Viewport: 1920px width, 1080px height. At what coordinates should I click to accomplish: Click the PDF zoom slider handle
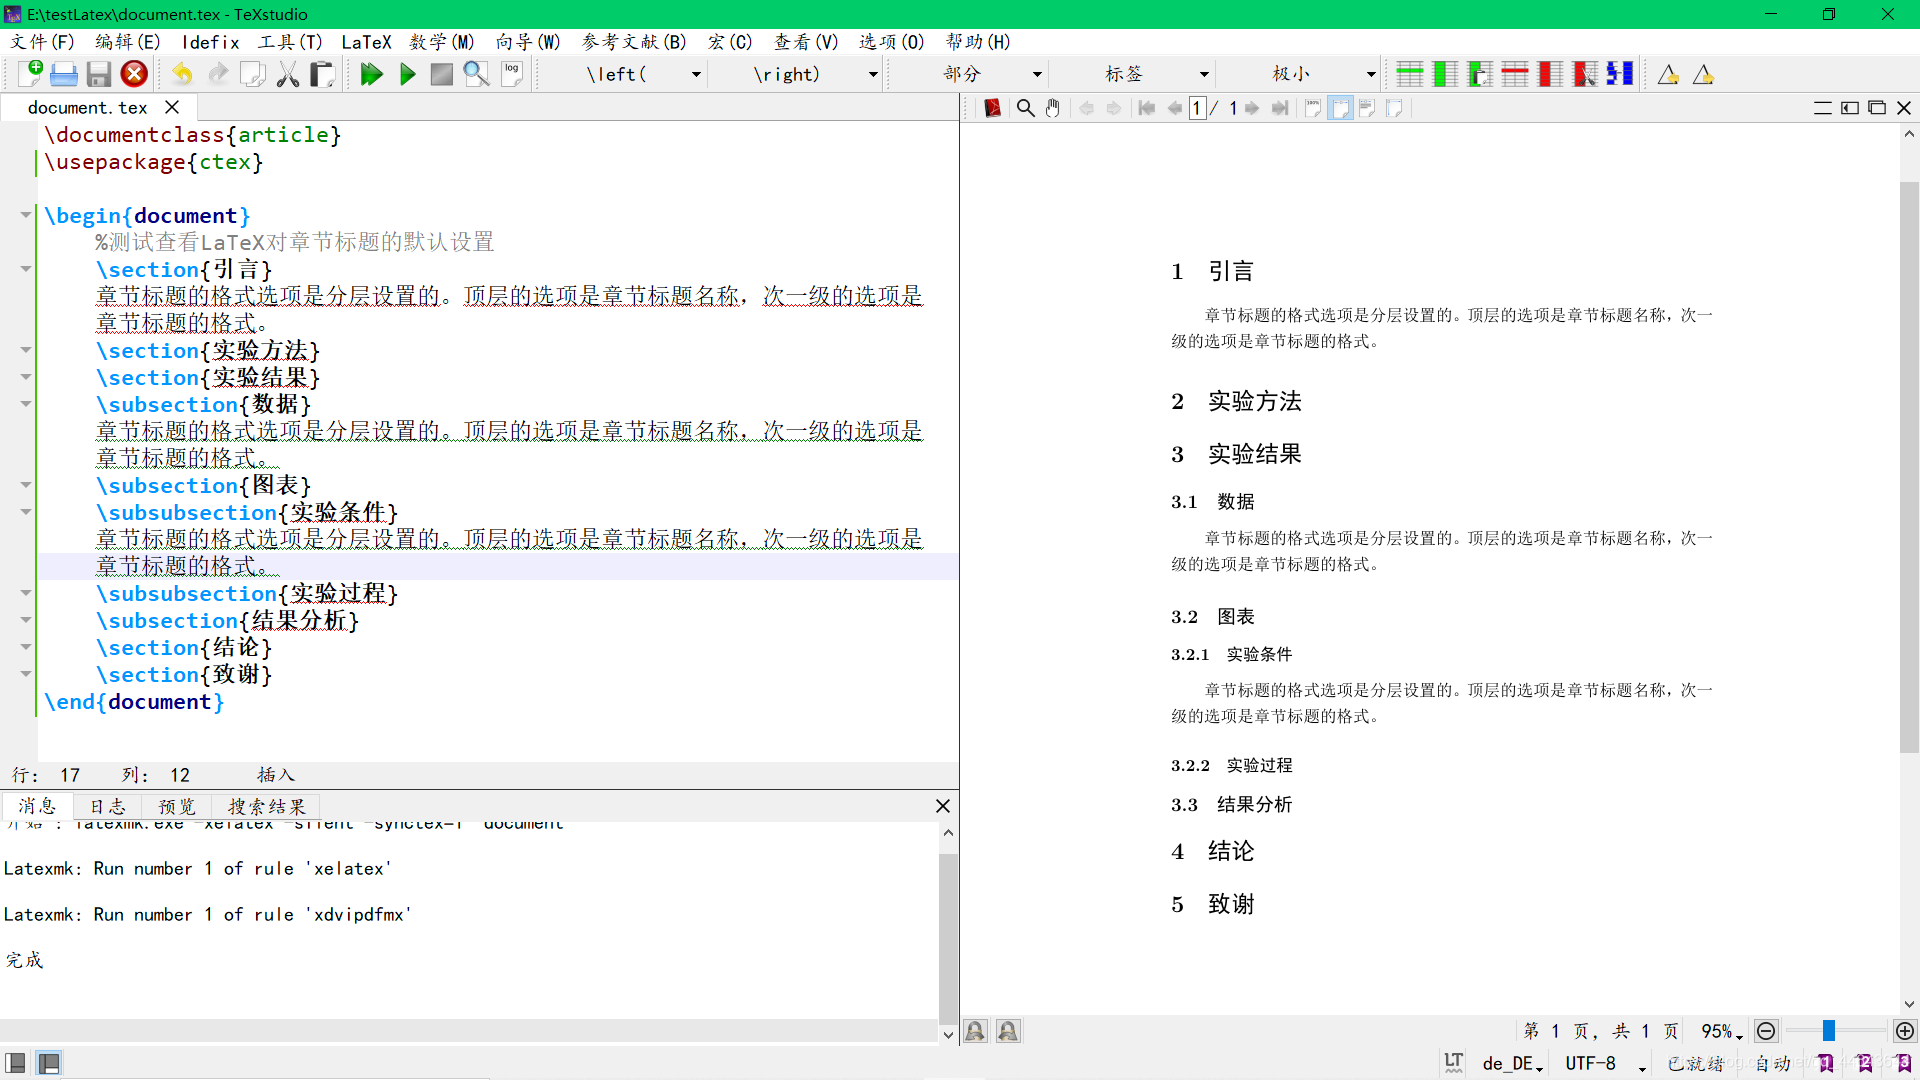coord(1828,1031)
